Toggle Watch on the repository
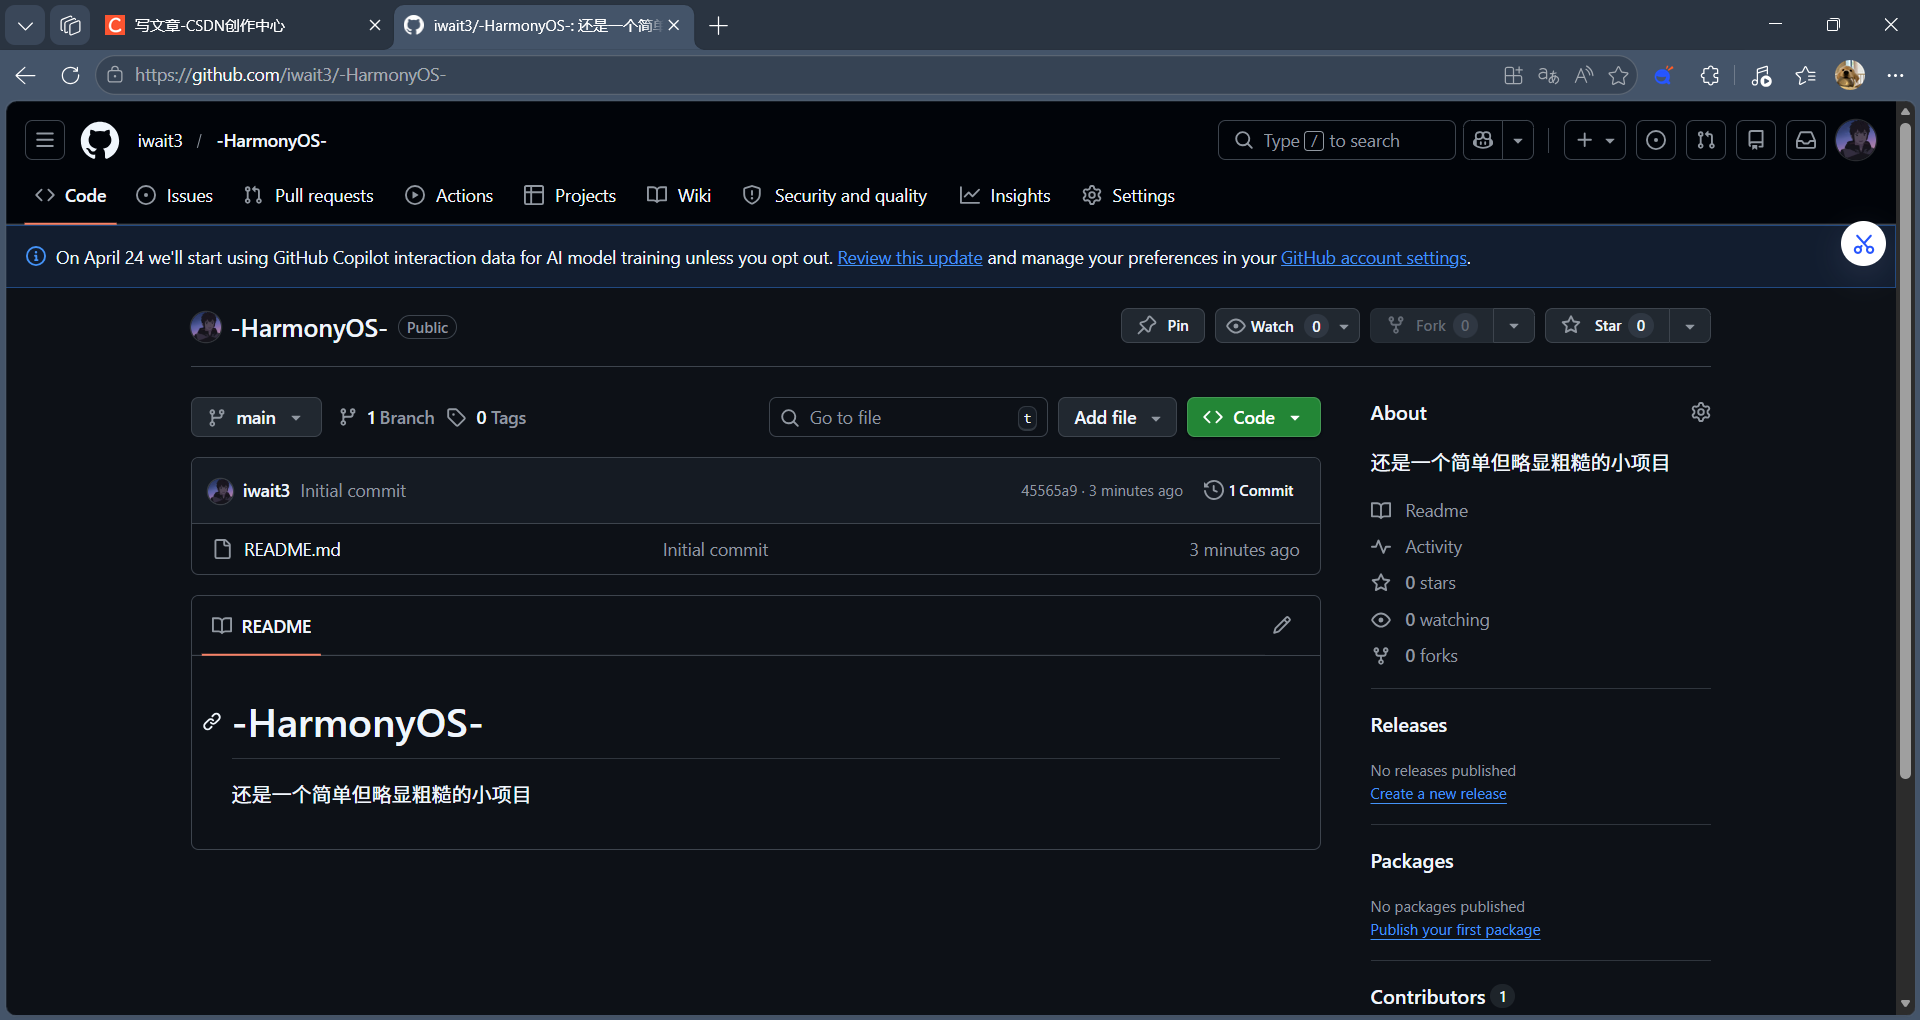This screenshot has width=1920, height=1020. click(1272, 326)
